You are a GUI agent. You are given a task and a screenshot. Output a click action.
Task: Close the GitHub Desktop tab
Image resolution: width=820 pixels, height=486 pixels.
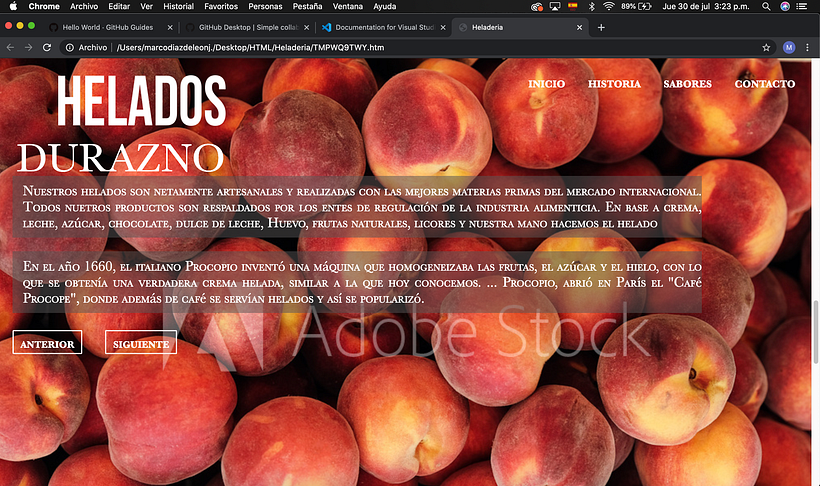coord(306,27)
